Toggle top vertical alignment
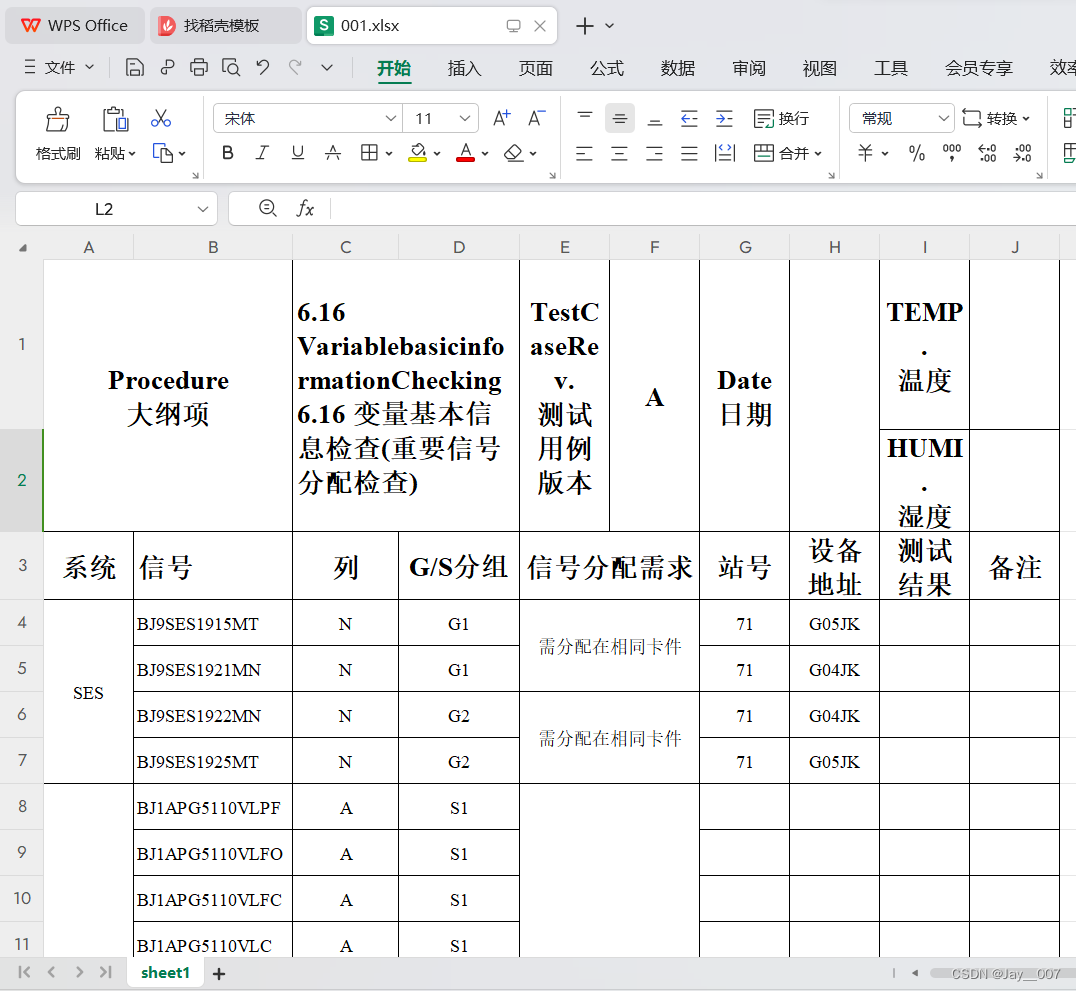This screenshot has width=1076, height=991. pos(585,119)
